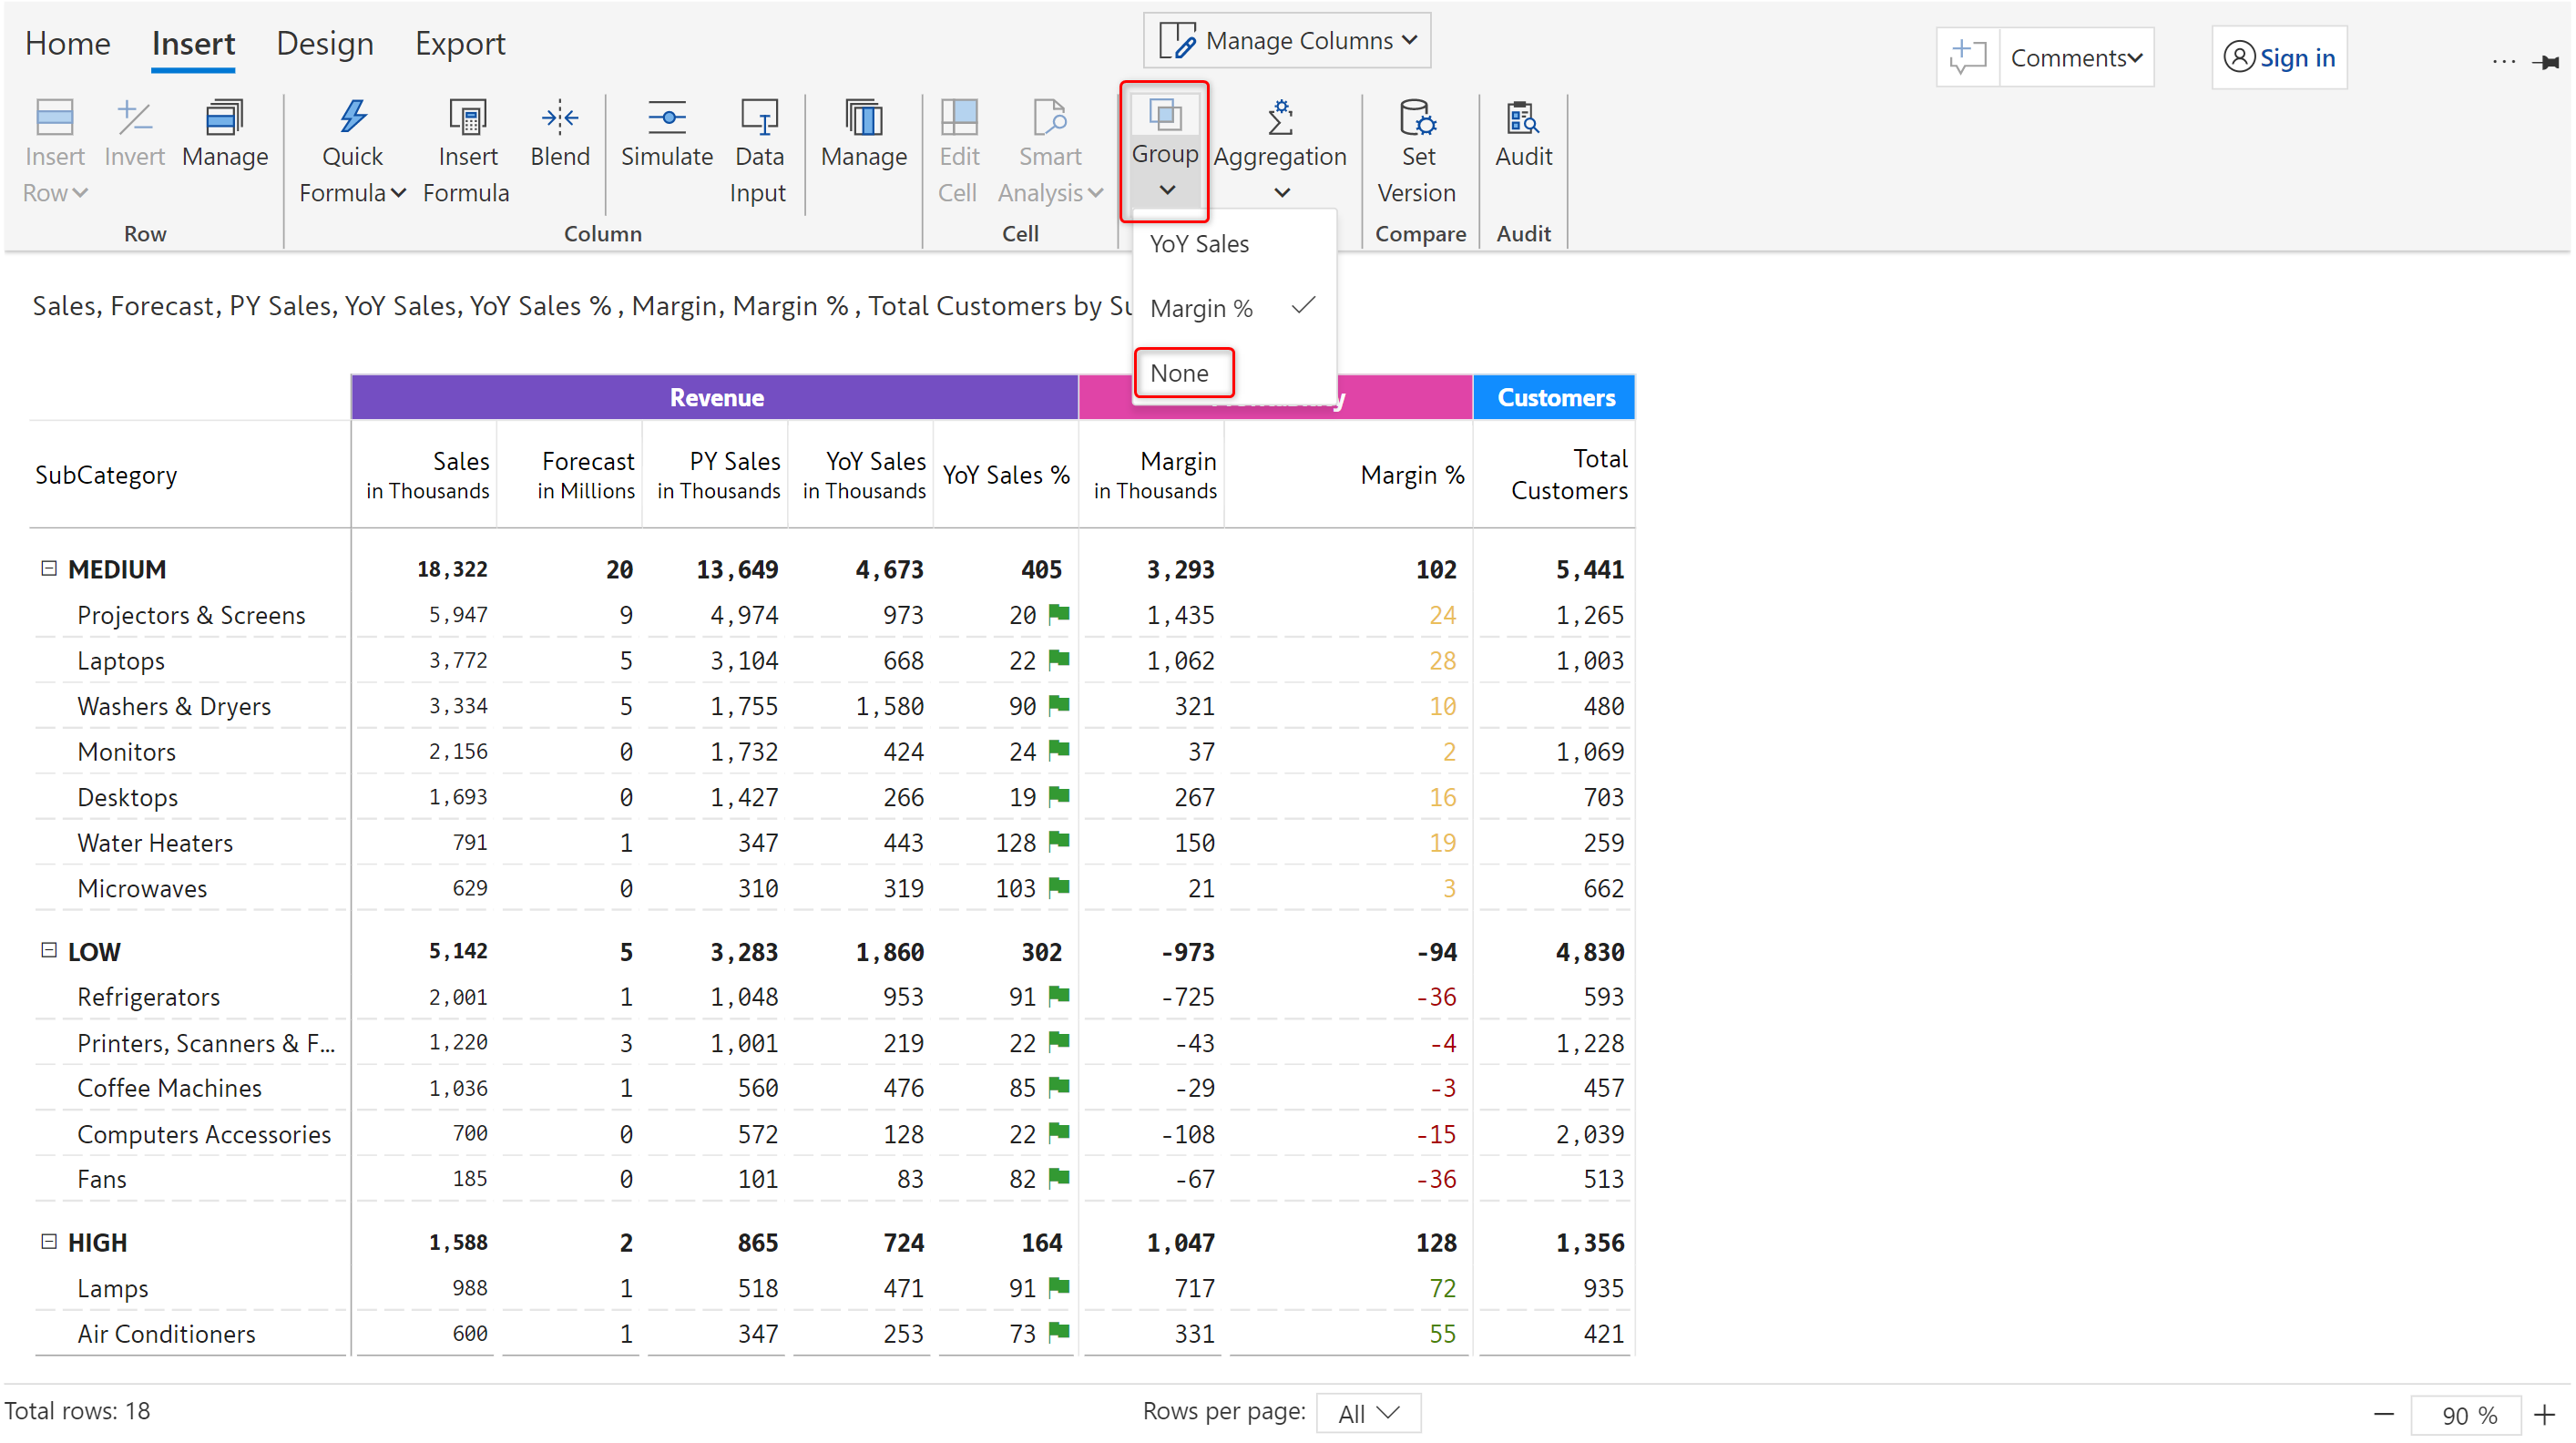Viewport: 2576px width, 1443px height.
Task: Collapse the HIGH row group
Action: coord(48,1241)
